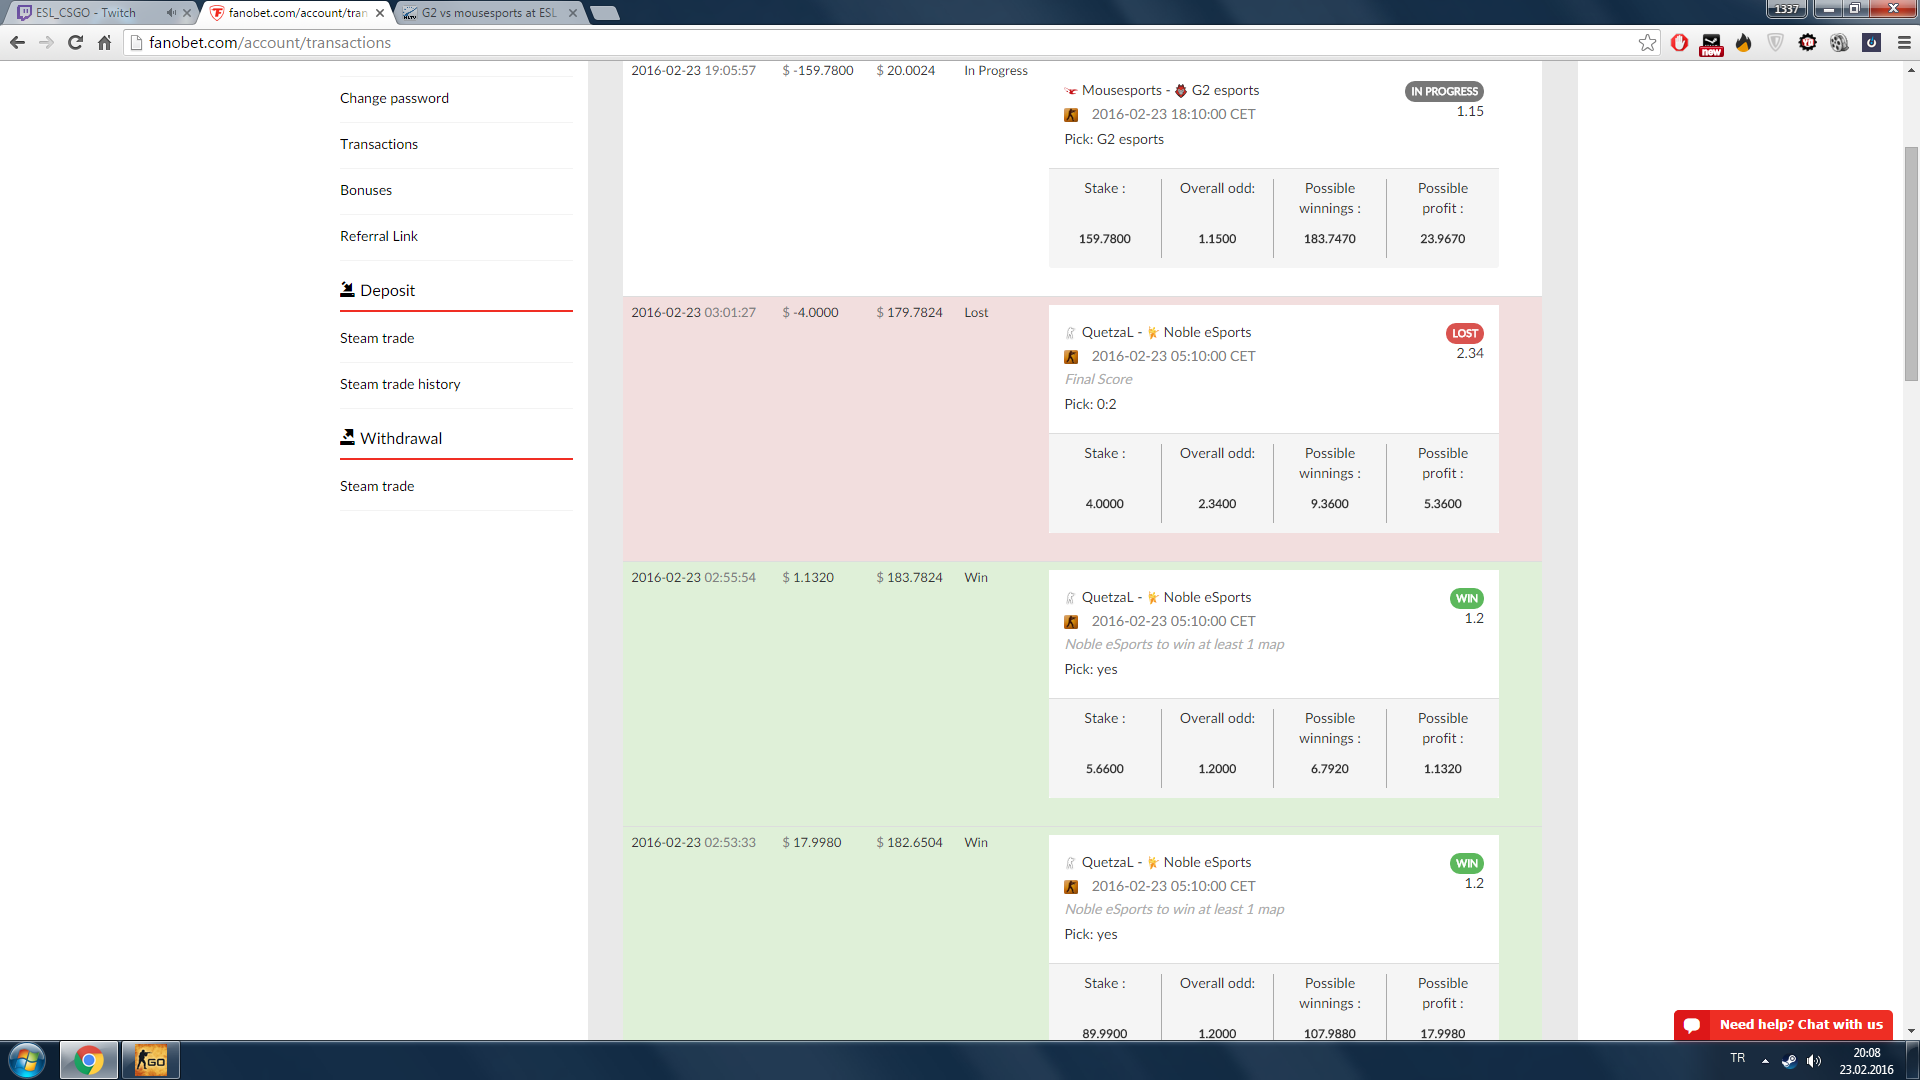Open Need help? Chat with us widget
Screen dimensions: 1920x1080
point(1783,1025)
